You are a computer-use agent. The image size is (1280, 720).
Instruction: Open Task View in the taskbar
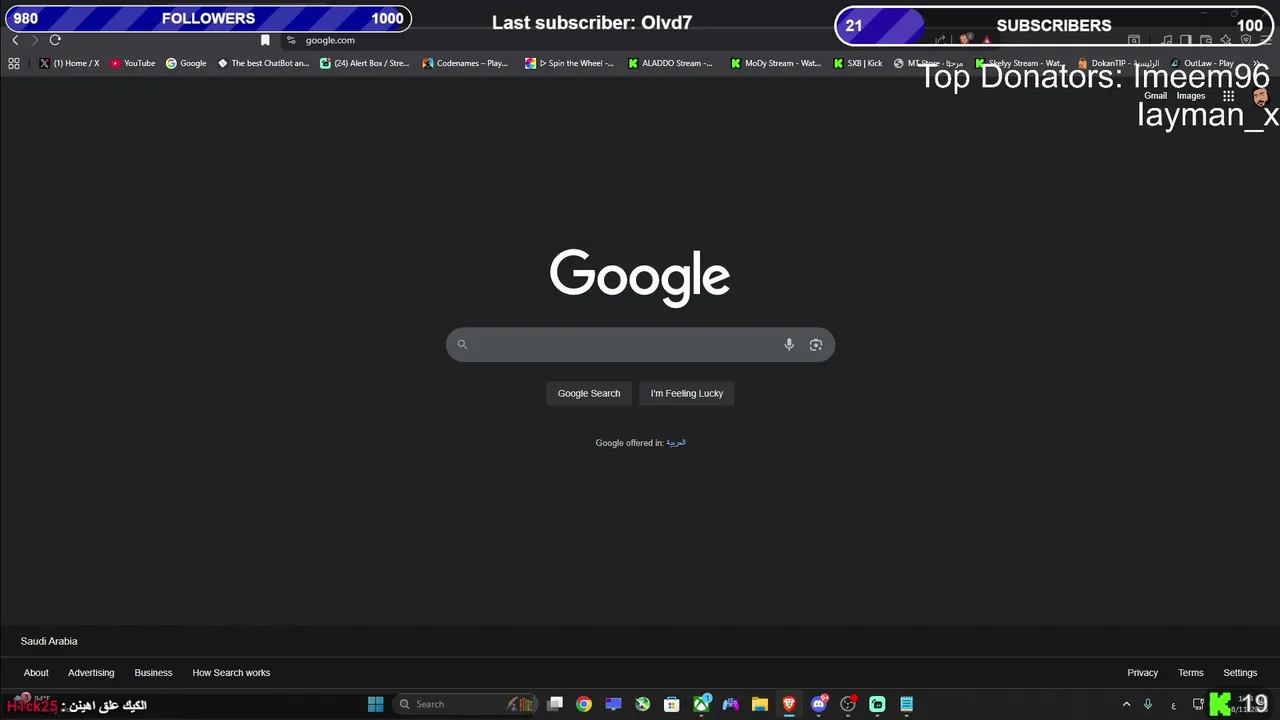point(555,704)
